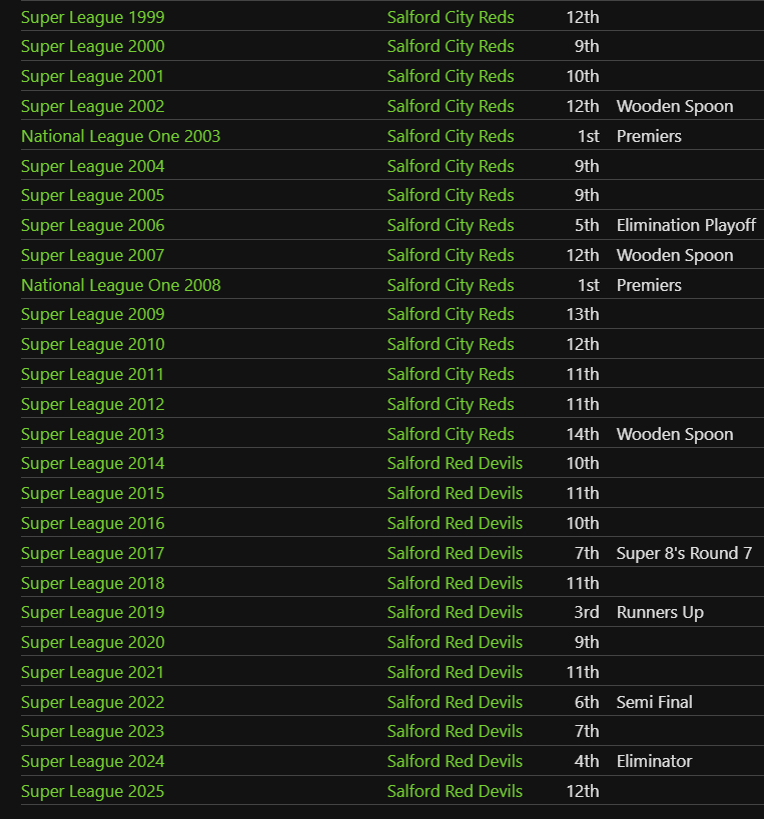Viewport: 764px width, 819px height.
Task: Select 'Wooden Spoon' text in 2002 row
Action: point(675,107)
